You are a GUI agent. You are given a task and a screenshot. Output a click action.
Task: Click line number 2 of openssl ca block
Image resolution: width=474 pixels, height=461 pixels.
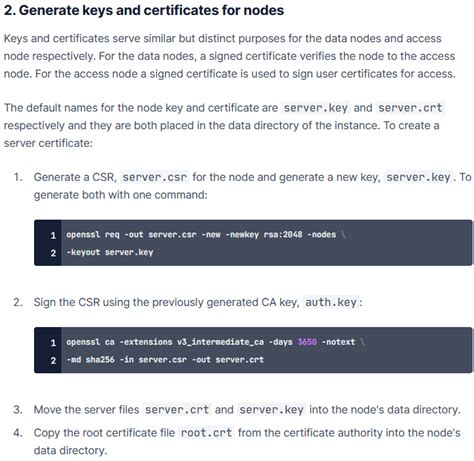coord(53,360)
